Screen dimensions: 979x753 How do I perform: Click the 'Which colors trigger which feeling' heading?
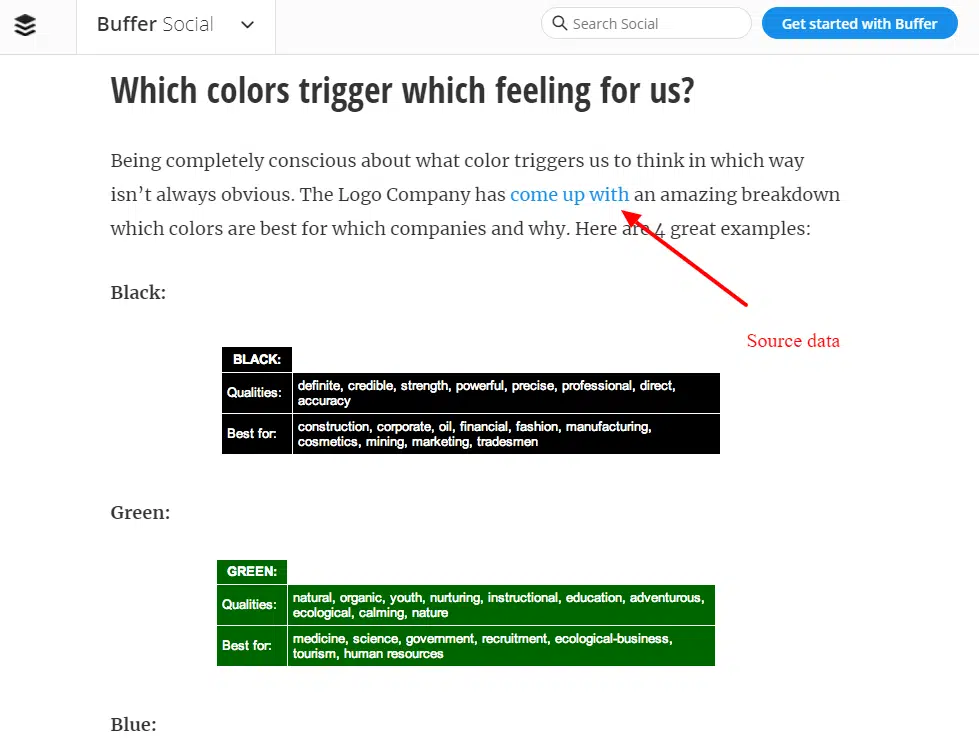(x=402, y=90)
